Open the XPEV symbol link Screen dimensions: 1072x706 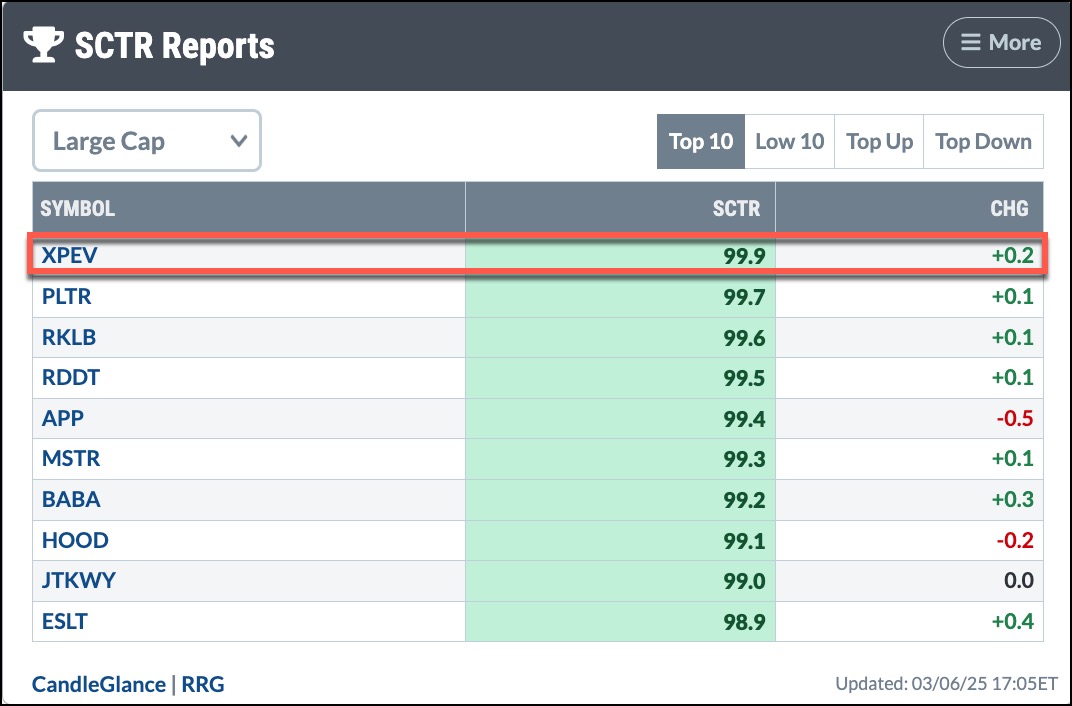[70, 256]
